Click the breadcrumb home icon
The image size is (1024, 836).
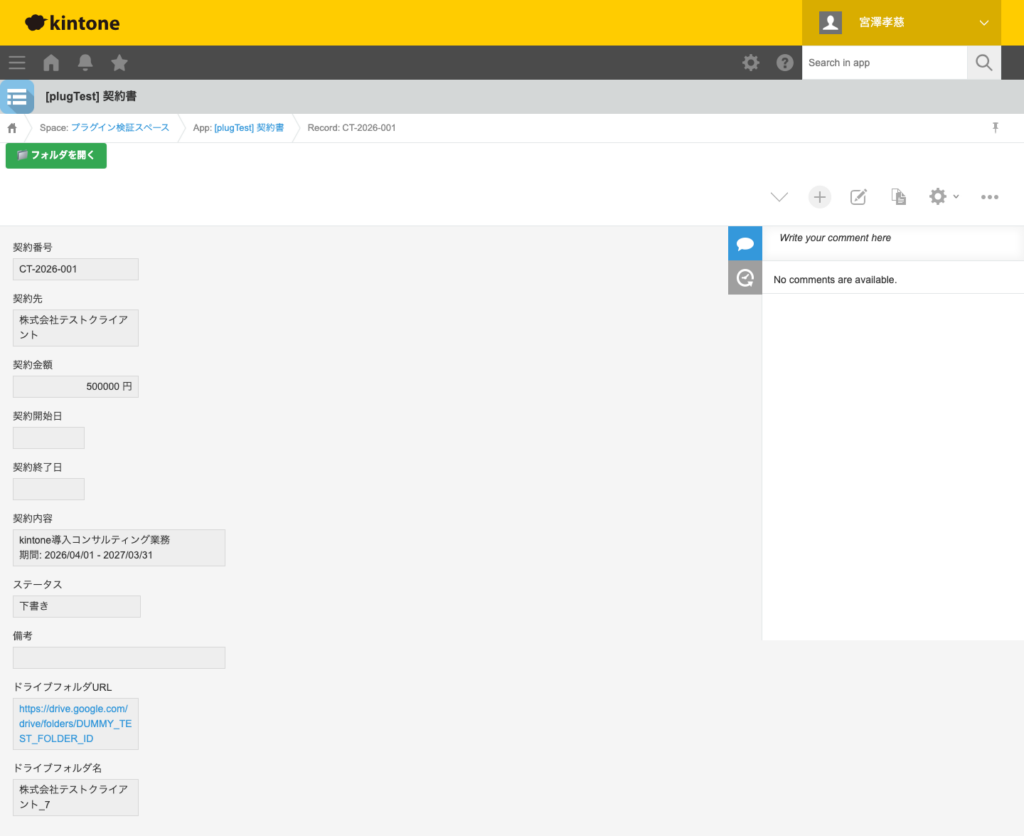[x=11, y=128]
